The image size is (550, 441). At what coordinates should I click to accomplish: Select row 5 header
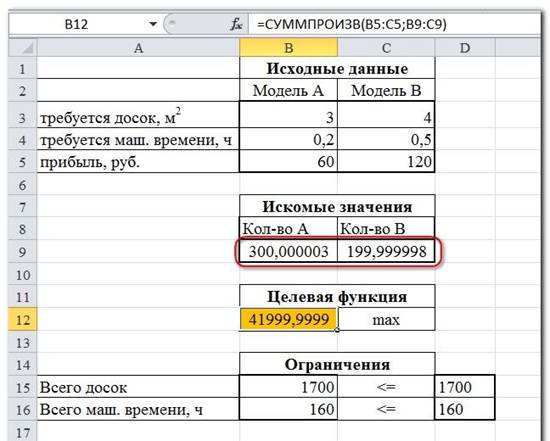coord(23,162)
